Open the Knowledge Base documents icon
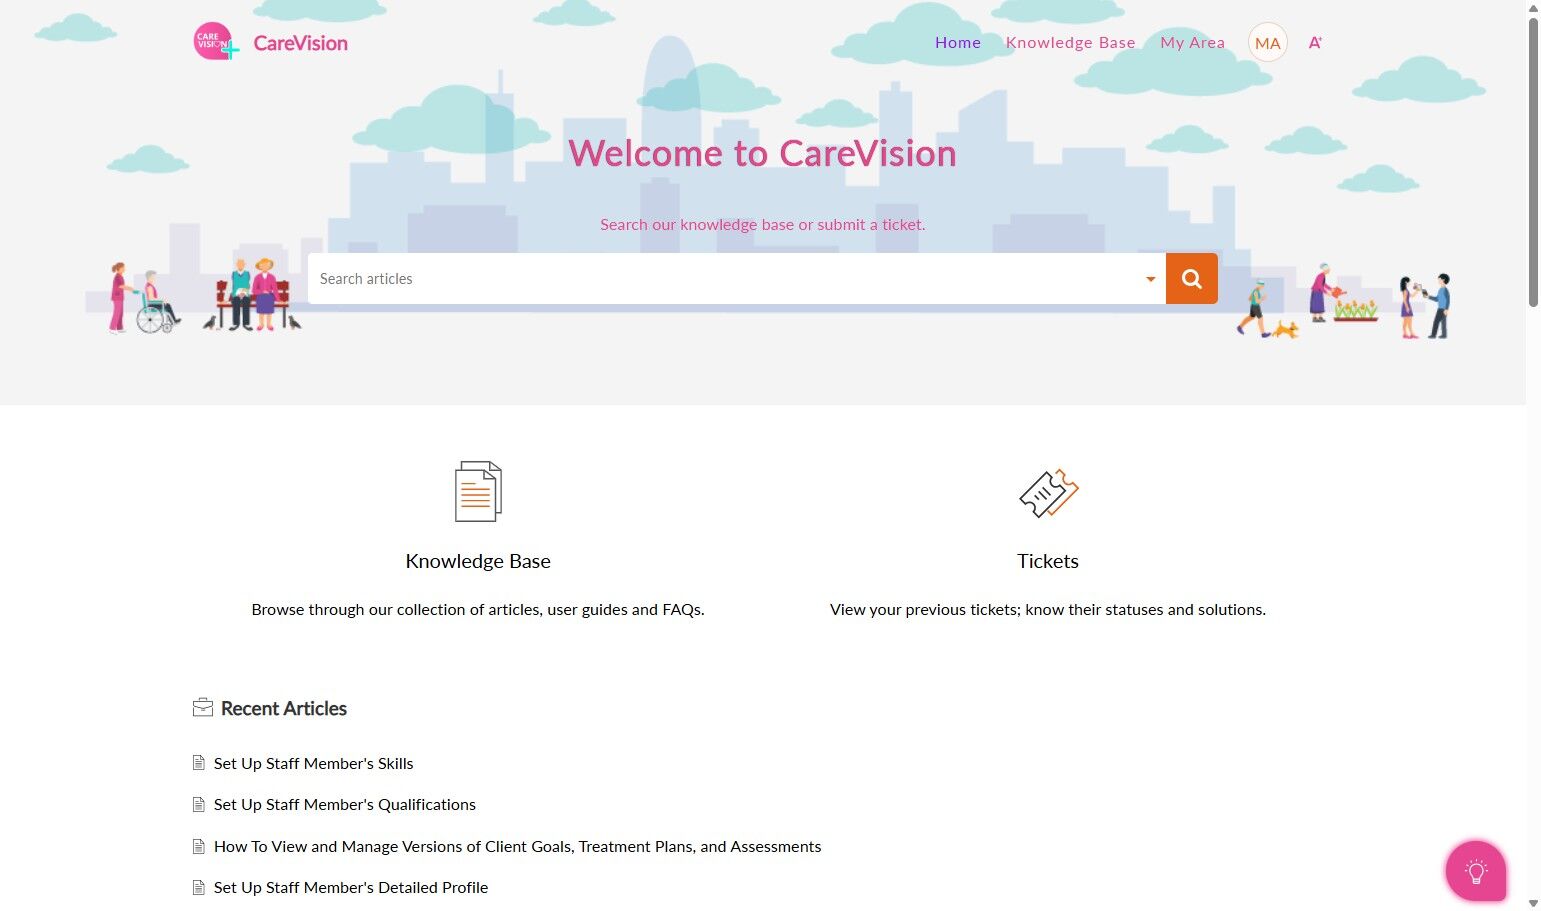 click(478, 491)
